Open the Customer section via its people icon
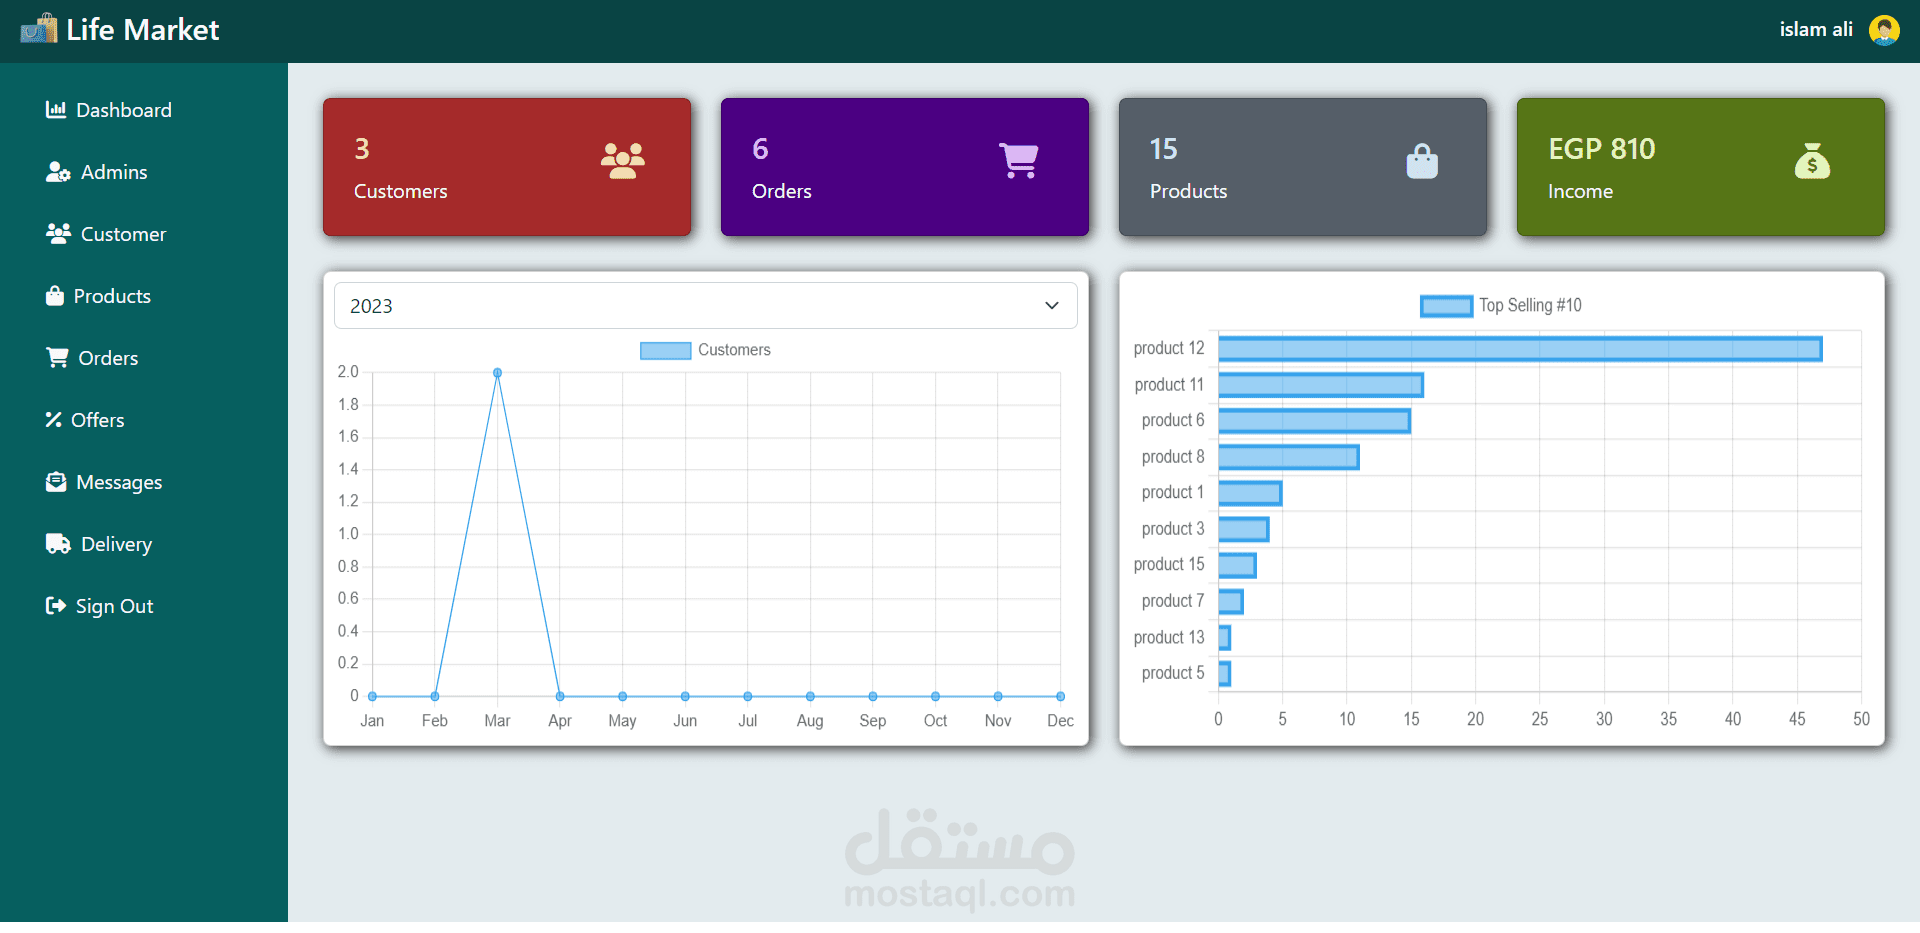Viewport: 1920px width, 933px height. (x=57, y=233)
